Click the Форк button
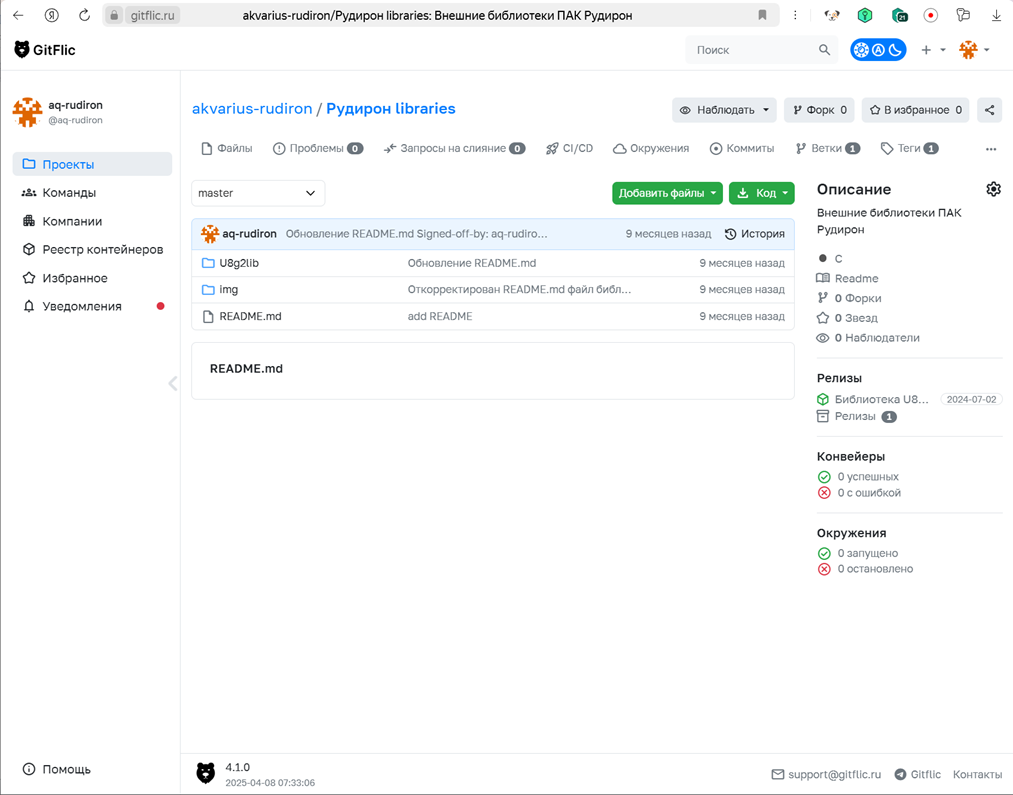1013x795 pixels. (x=819, y=110)
